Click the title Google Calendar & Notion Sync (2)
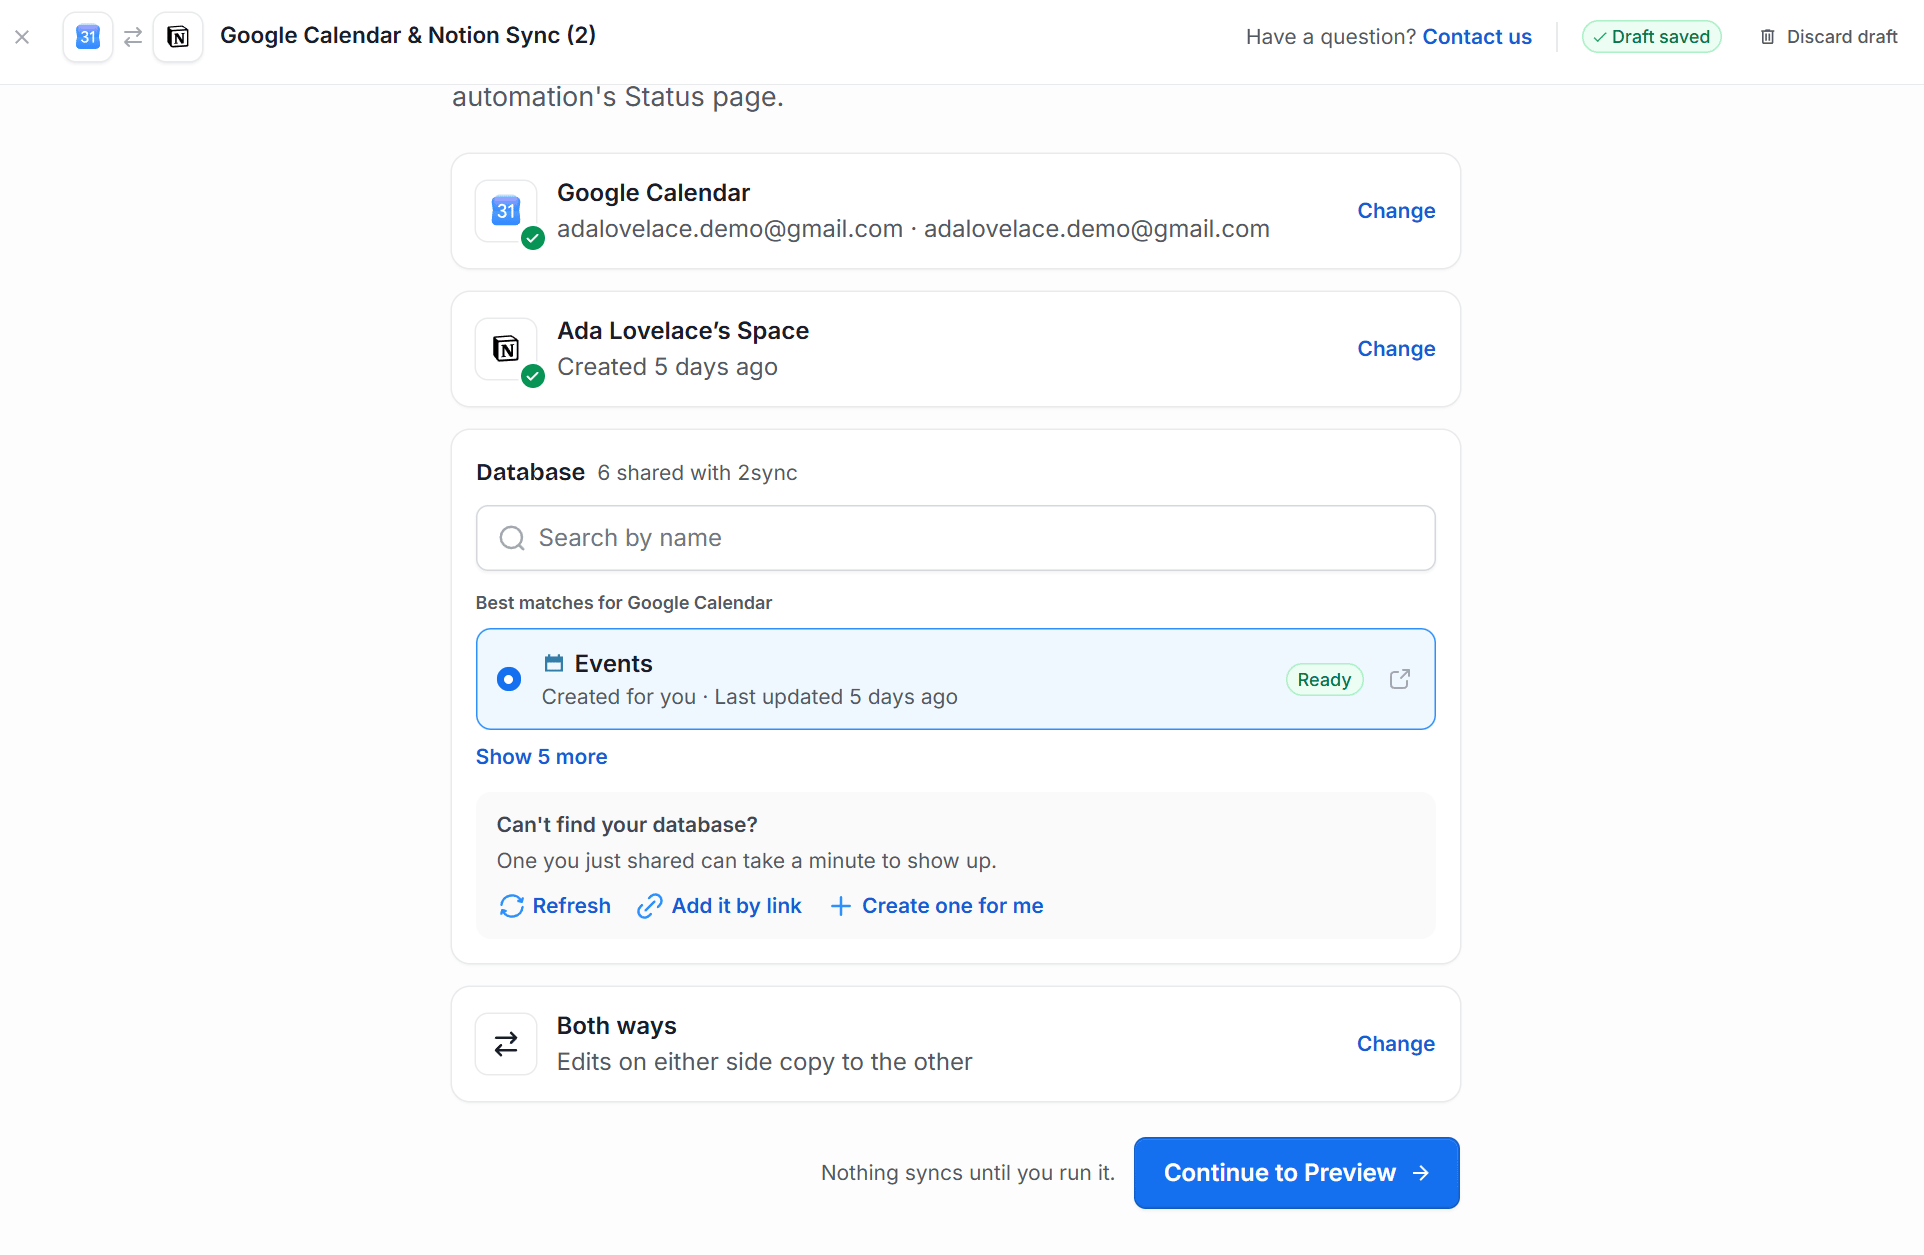 408,36
